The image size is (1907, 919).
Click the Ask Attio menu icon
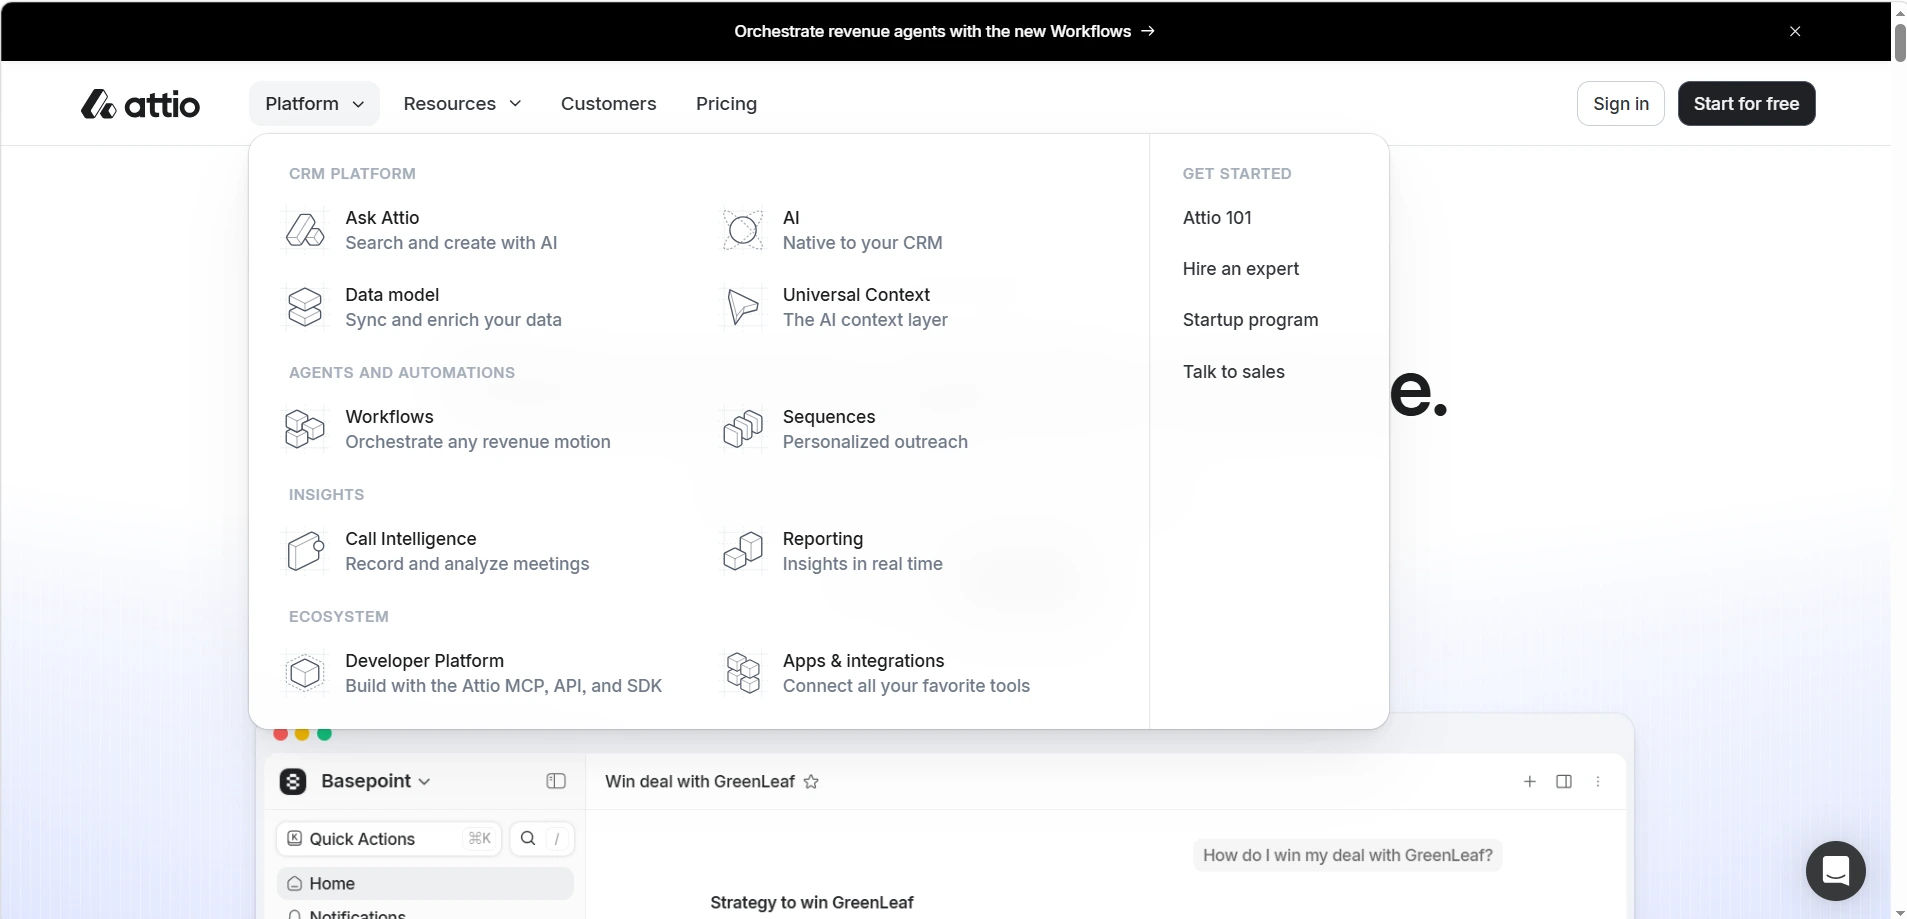[305, 230]
